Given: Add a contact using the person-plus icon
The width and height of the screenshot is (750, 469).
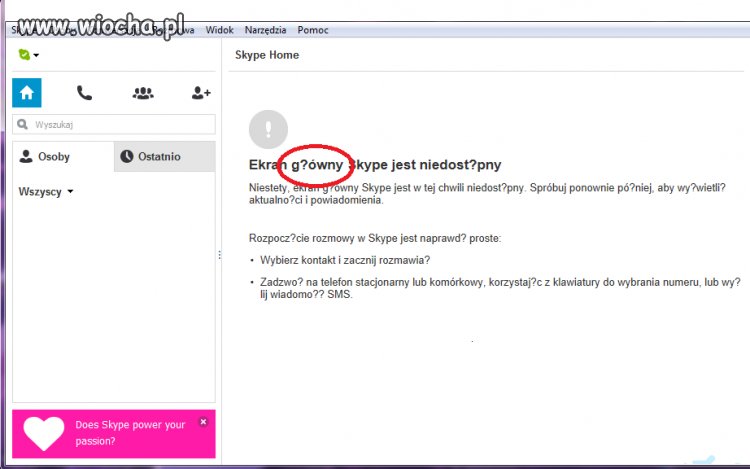Looking at the screenshot, I should point(201,93).
